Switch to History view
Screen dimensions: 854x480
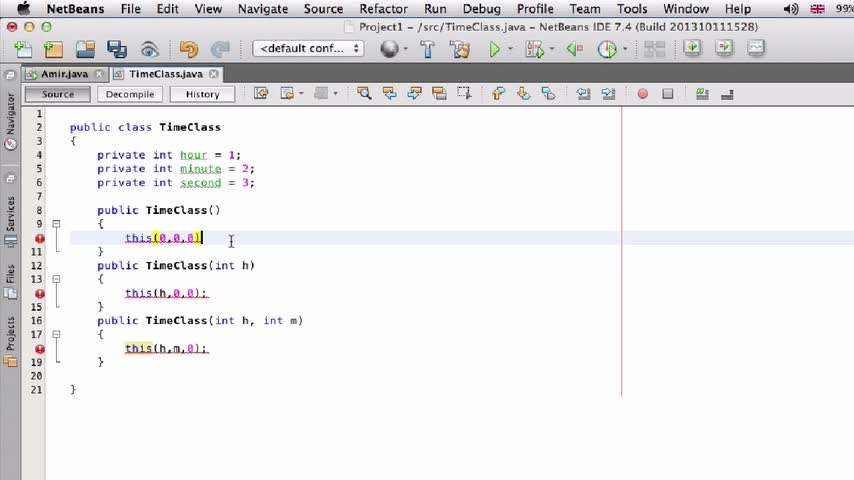tap(203, 94)
